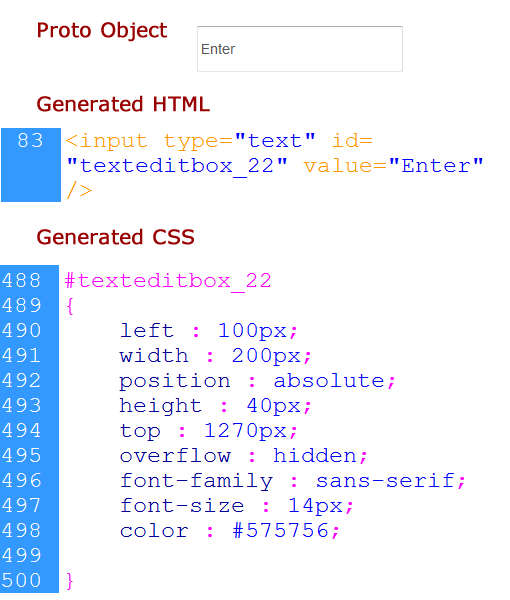The image size is (510, 600).
Task: Select line number 83 in HTML gutter
Action: (30, 140)
